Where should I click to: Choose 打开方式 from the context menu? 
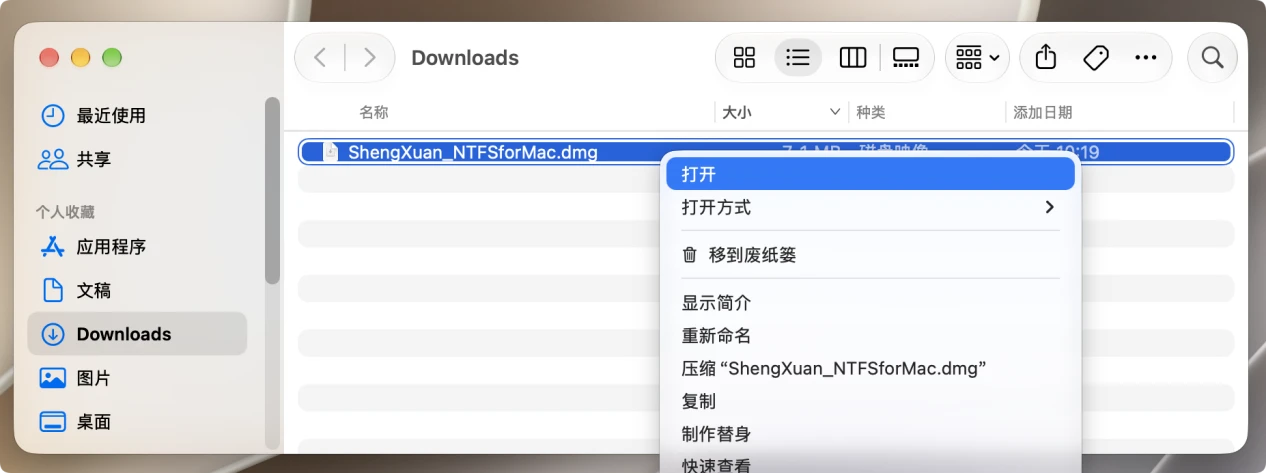click(x=869, y=207)
